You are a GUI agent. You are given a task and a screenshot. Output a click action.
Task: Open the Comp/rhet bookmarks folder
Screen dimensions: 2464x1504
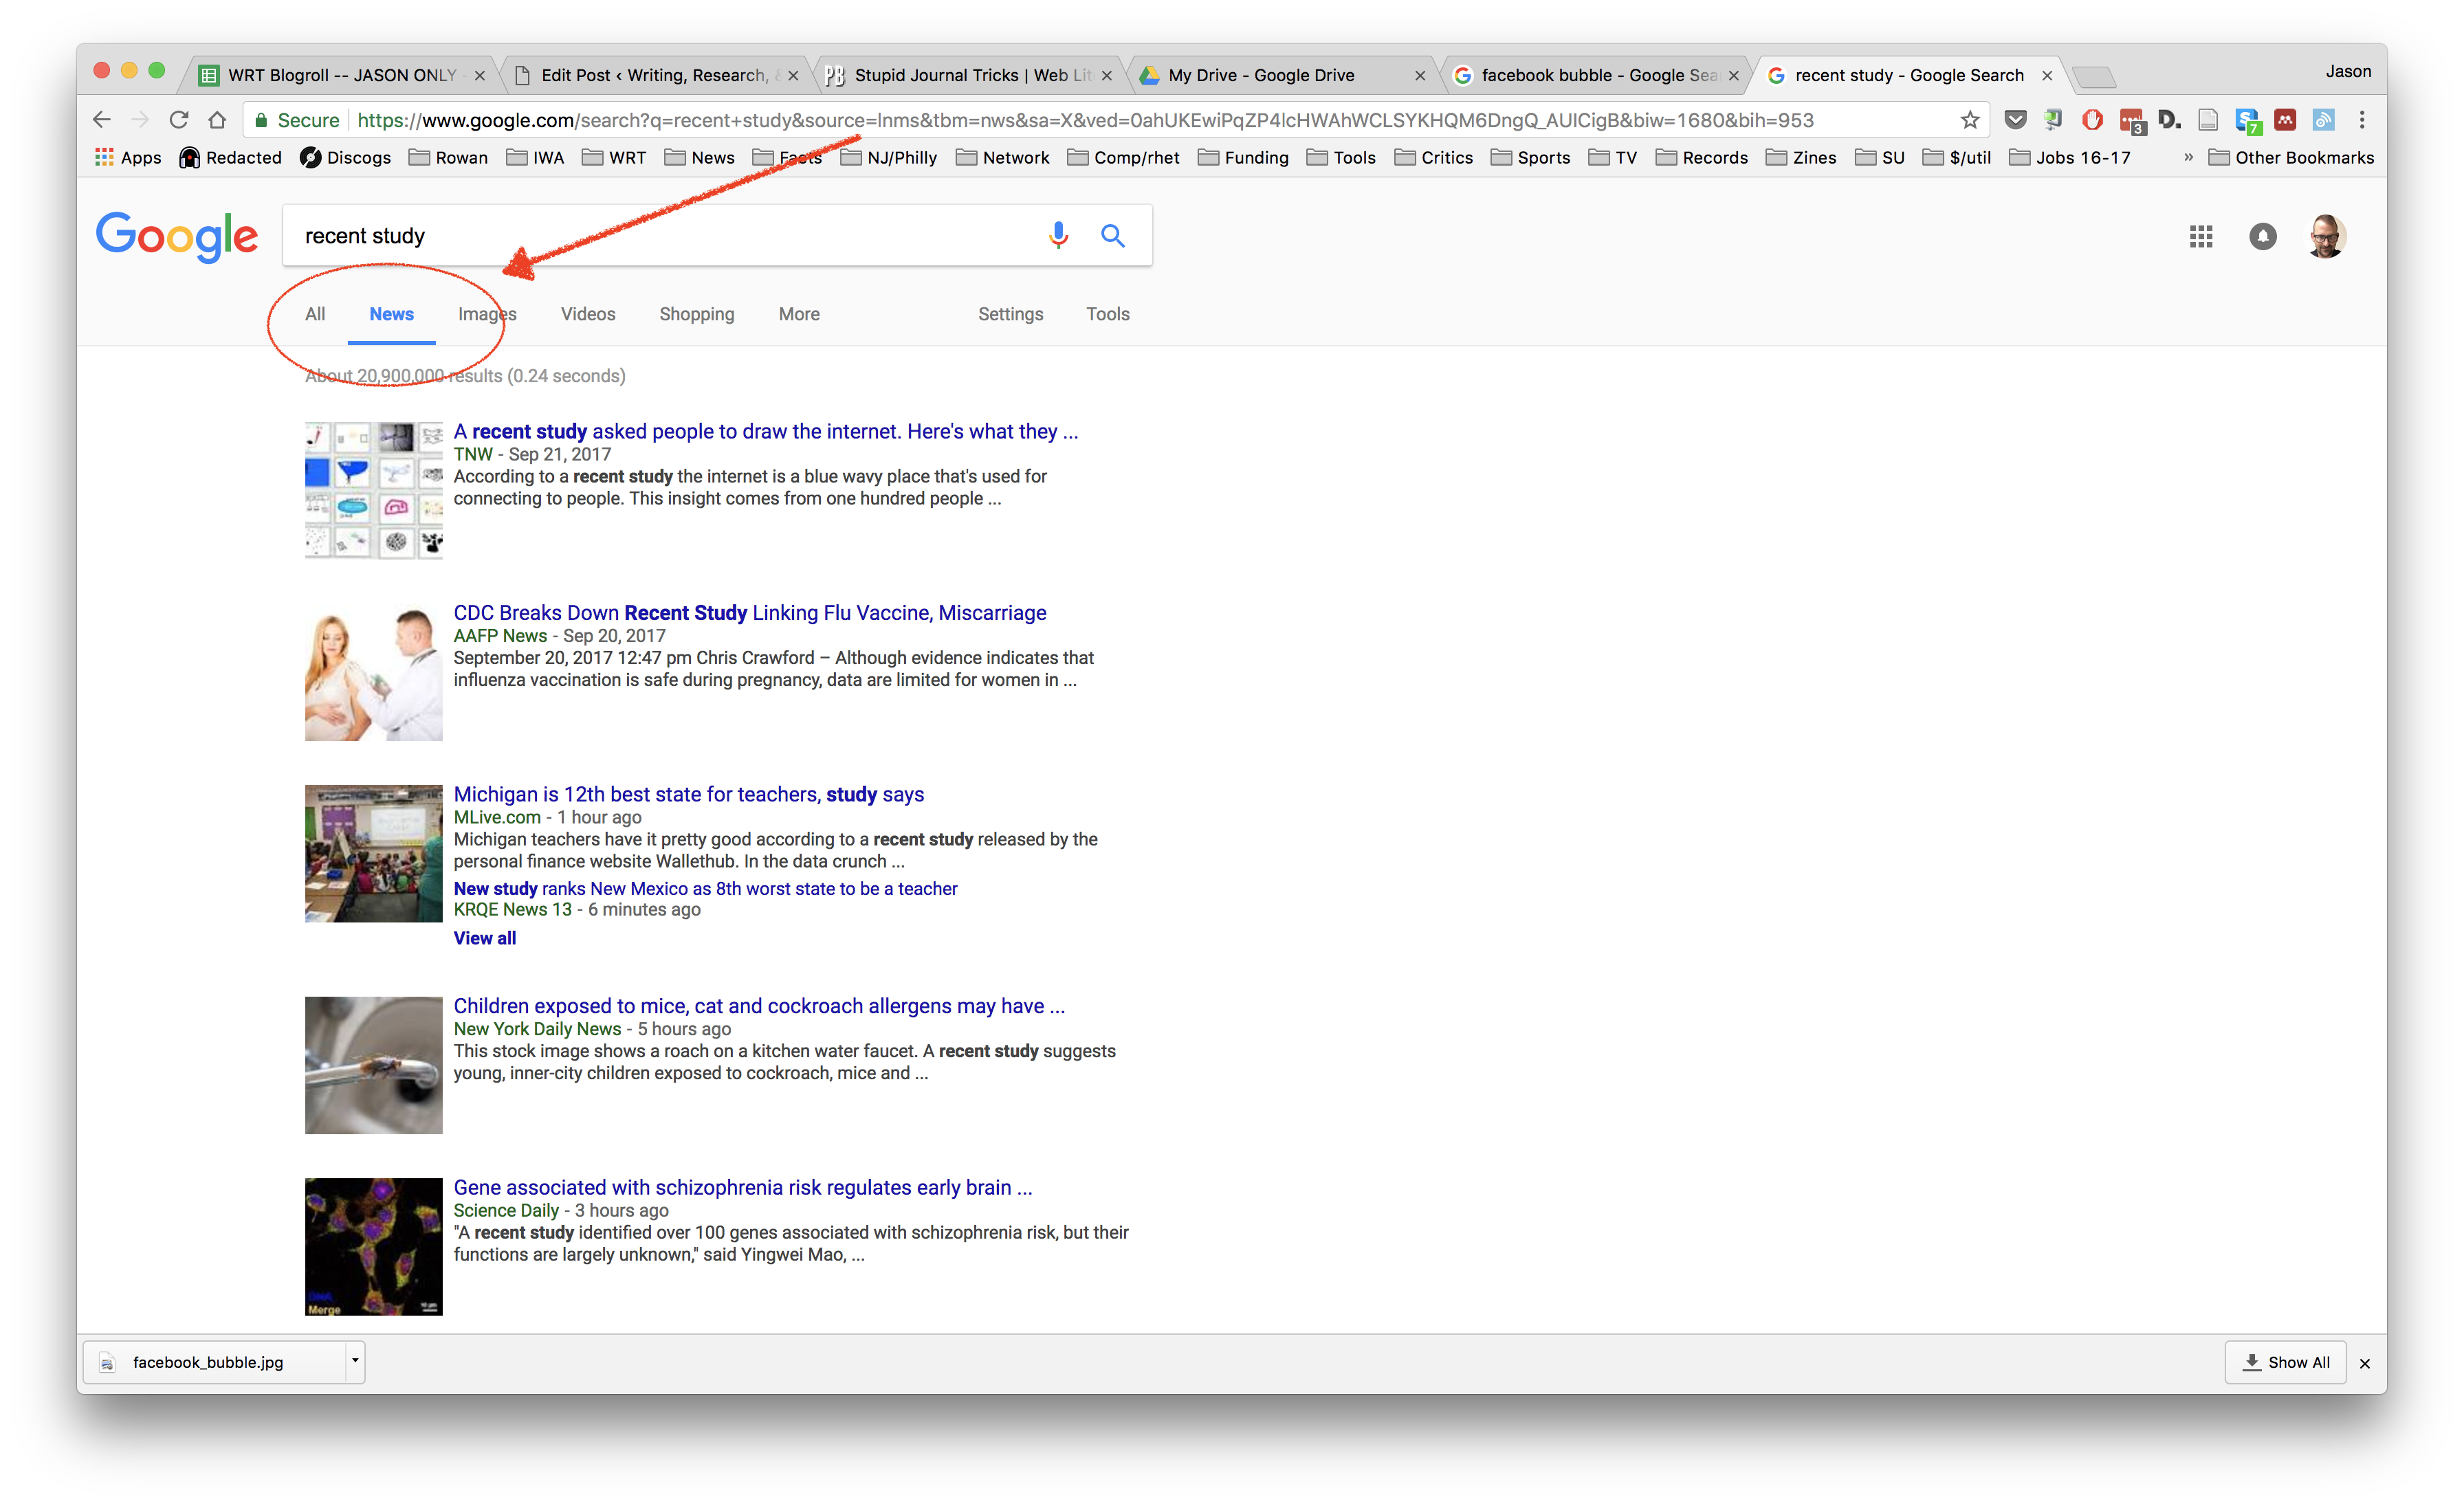(x=1123, y=158)
